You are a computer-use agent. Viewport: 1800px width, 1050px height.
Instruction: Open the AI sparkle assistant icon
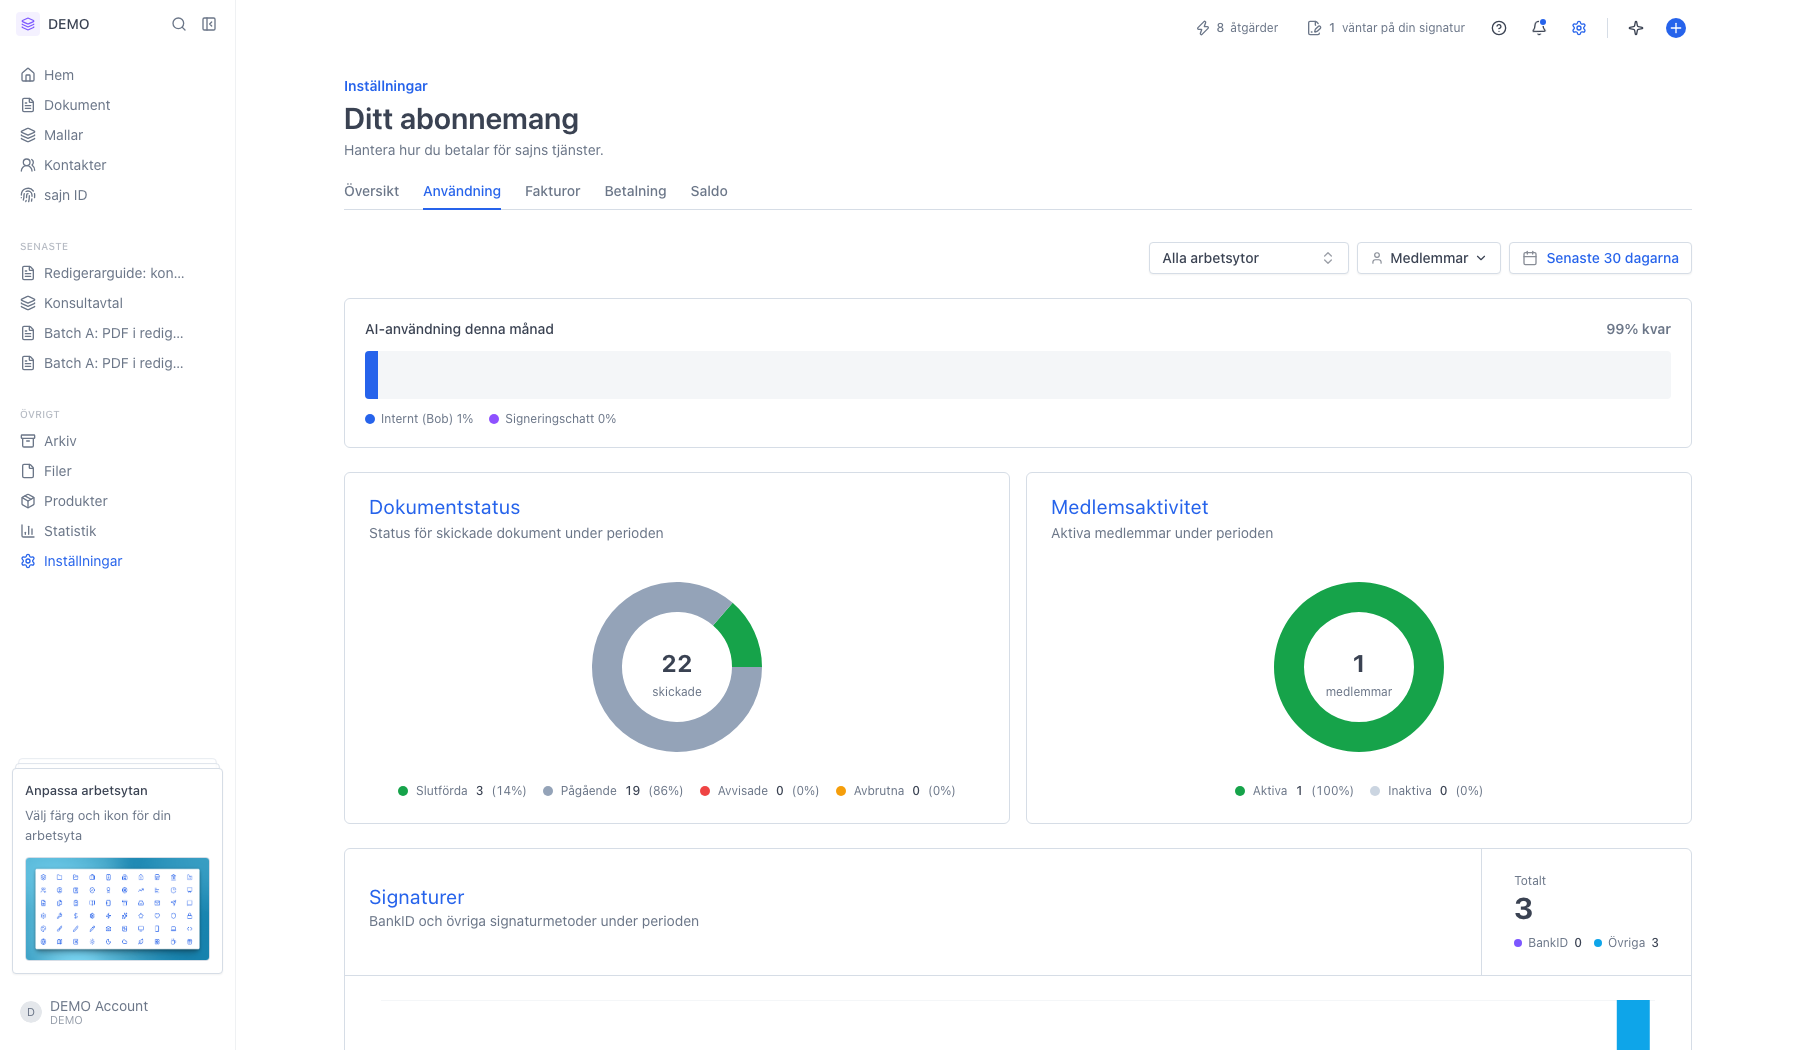(x=1636, y=28)
